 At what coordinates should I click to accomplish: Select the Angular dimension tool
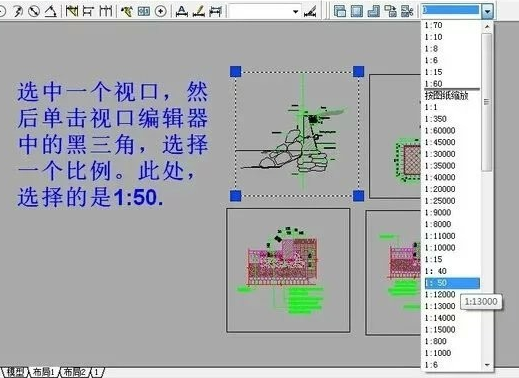(51, 11)
